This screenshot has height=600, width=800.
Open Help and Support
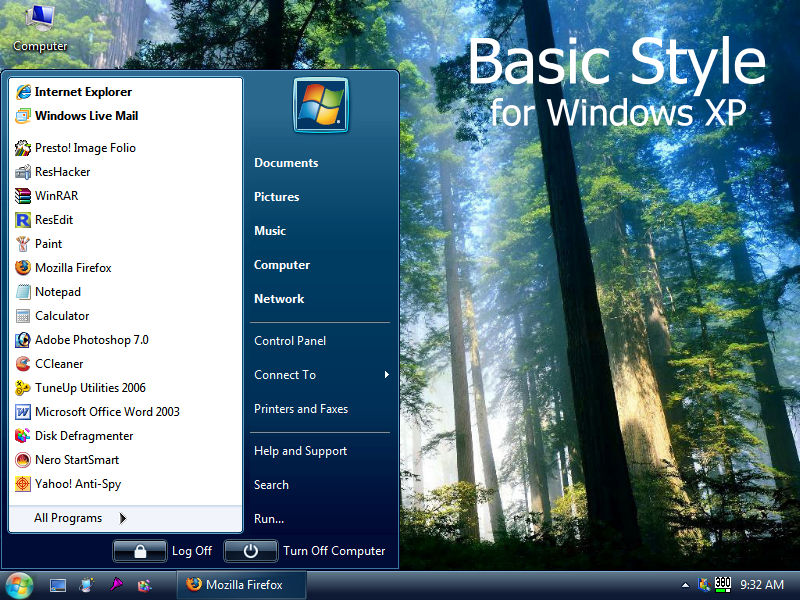301,451
